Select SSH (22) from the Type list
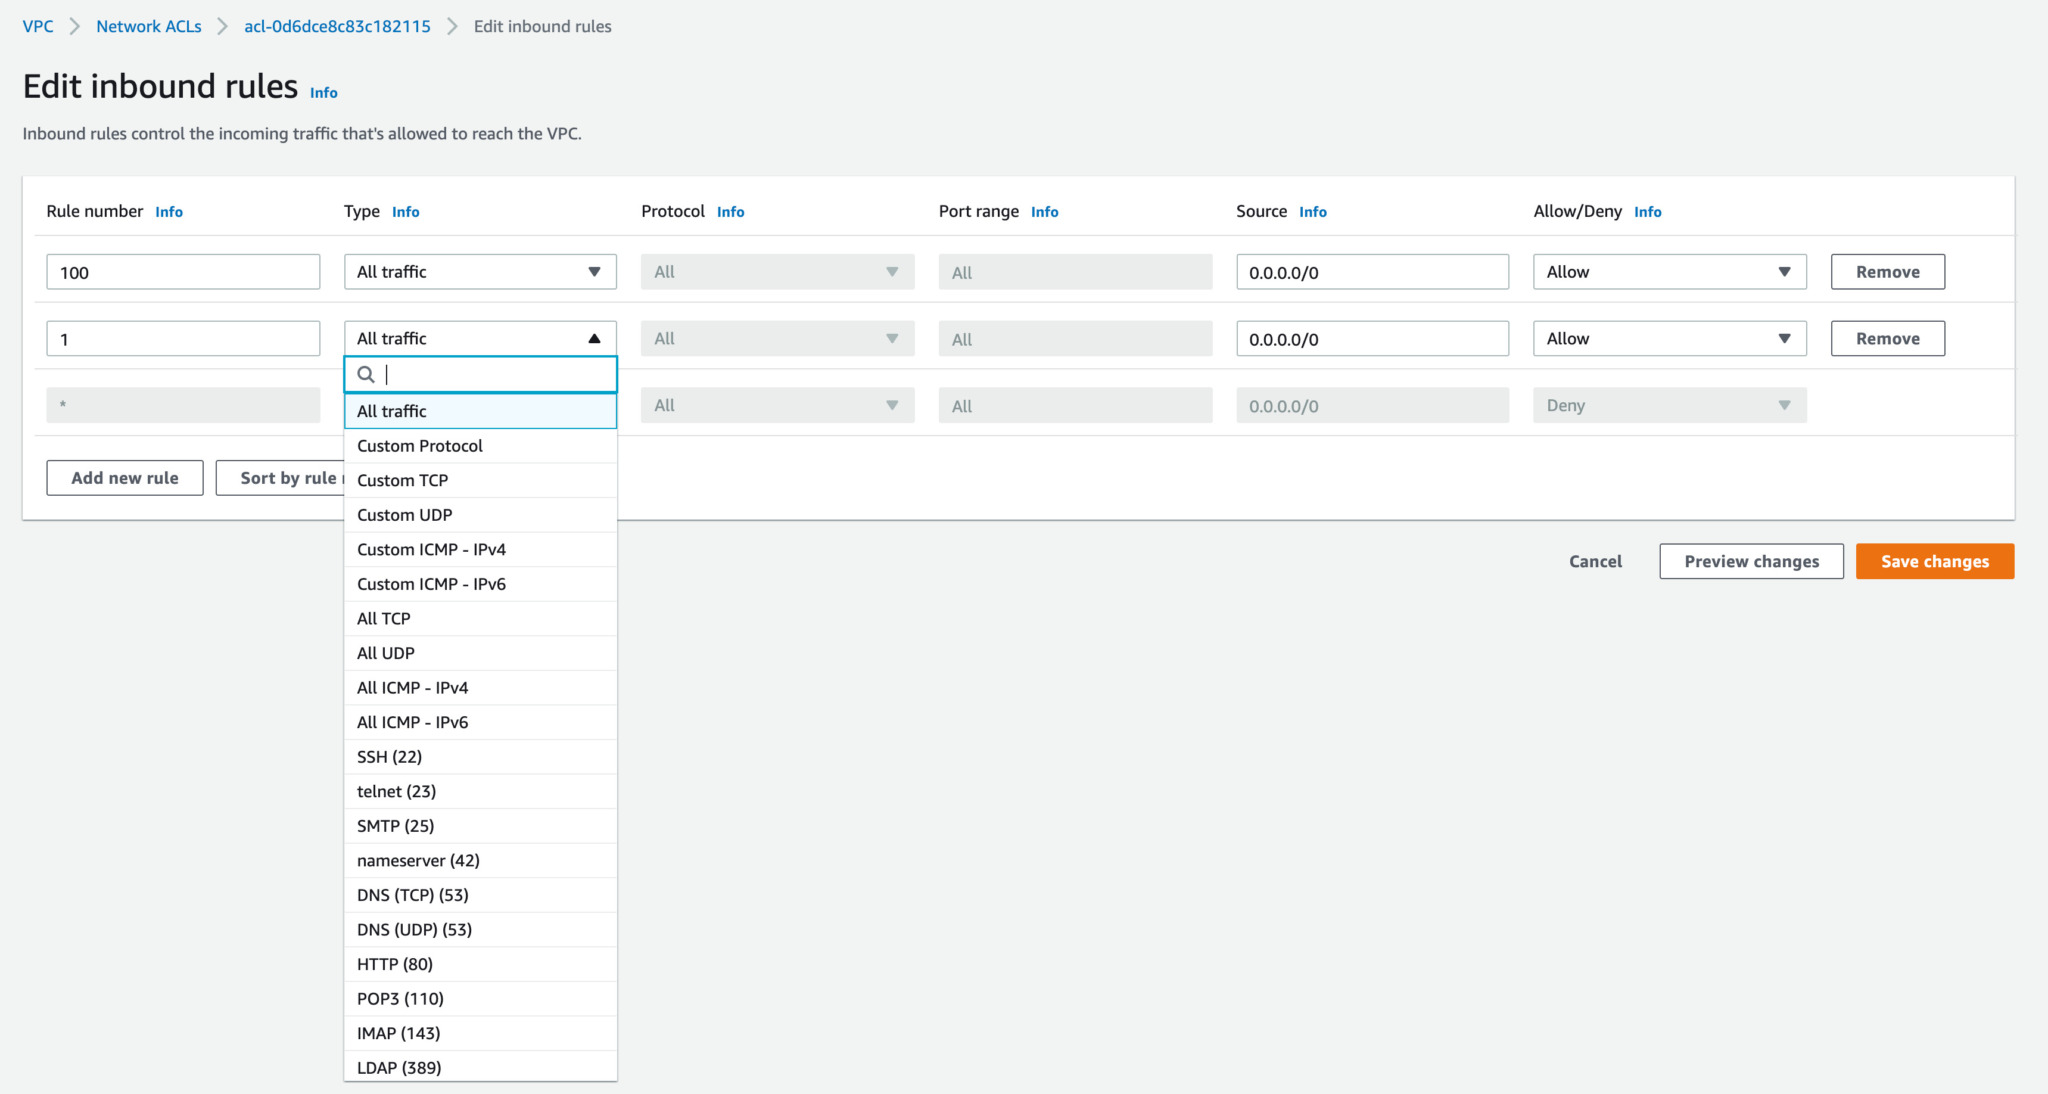Viewport: 2048px width, 1094px height. click(x=389, y=757)
